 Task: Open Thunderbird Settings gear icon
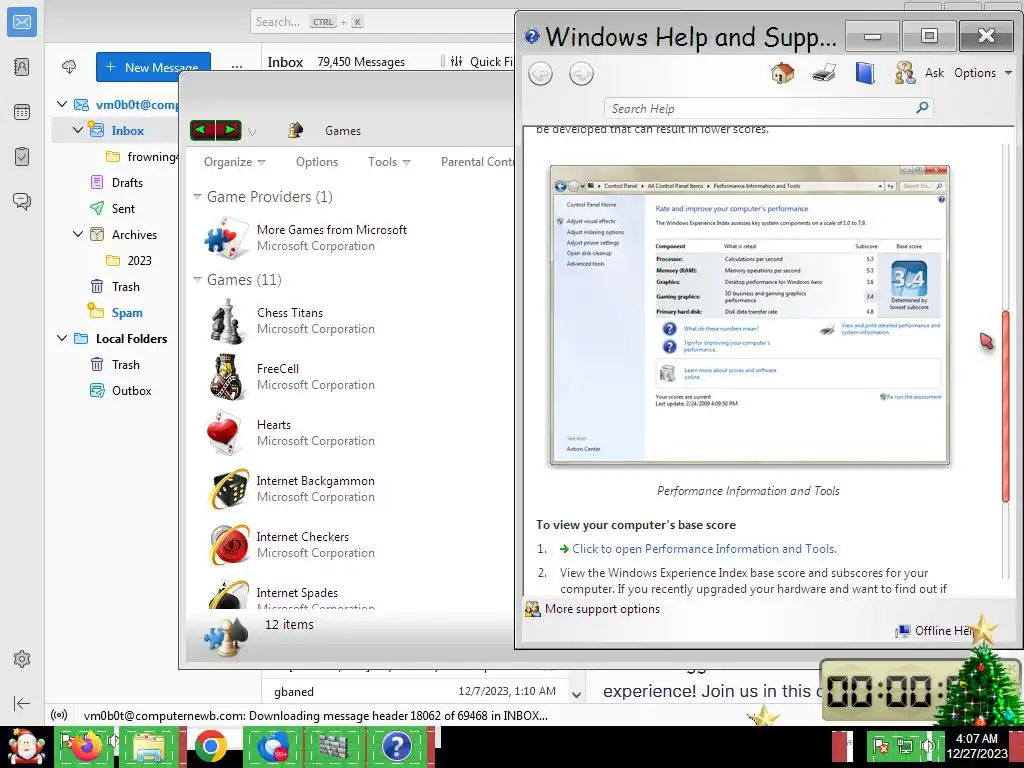coord(22,659)
